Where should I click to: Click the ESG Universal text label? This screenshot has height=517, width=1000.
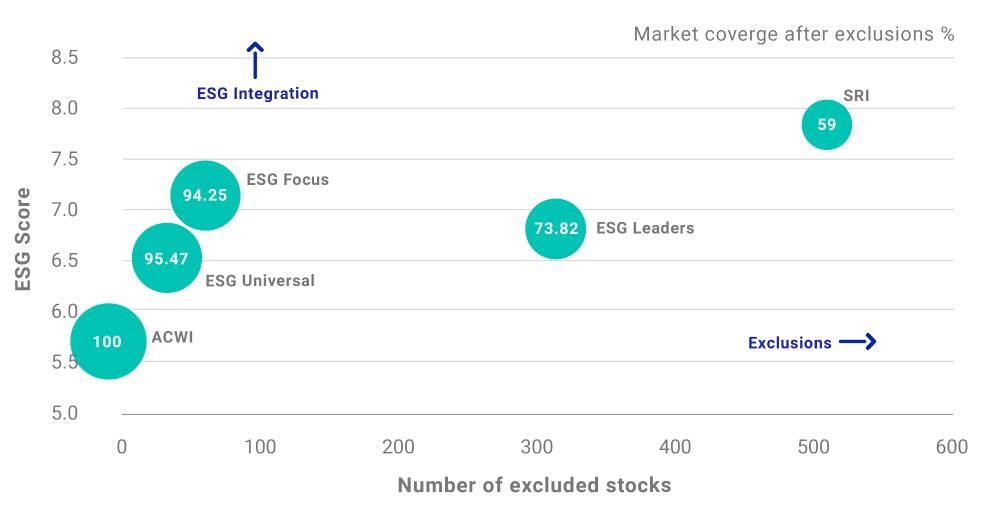[259, 281]
